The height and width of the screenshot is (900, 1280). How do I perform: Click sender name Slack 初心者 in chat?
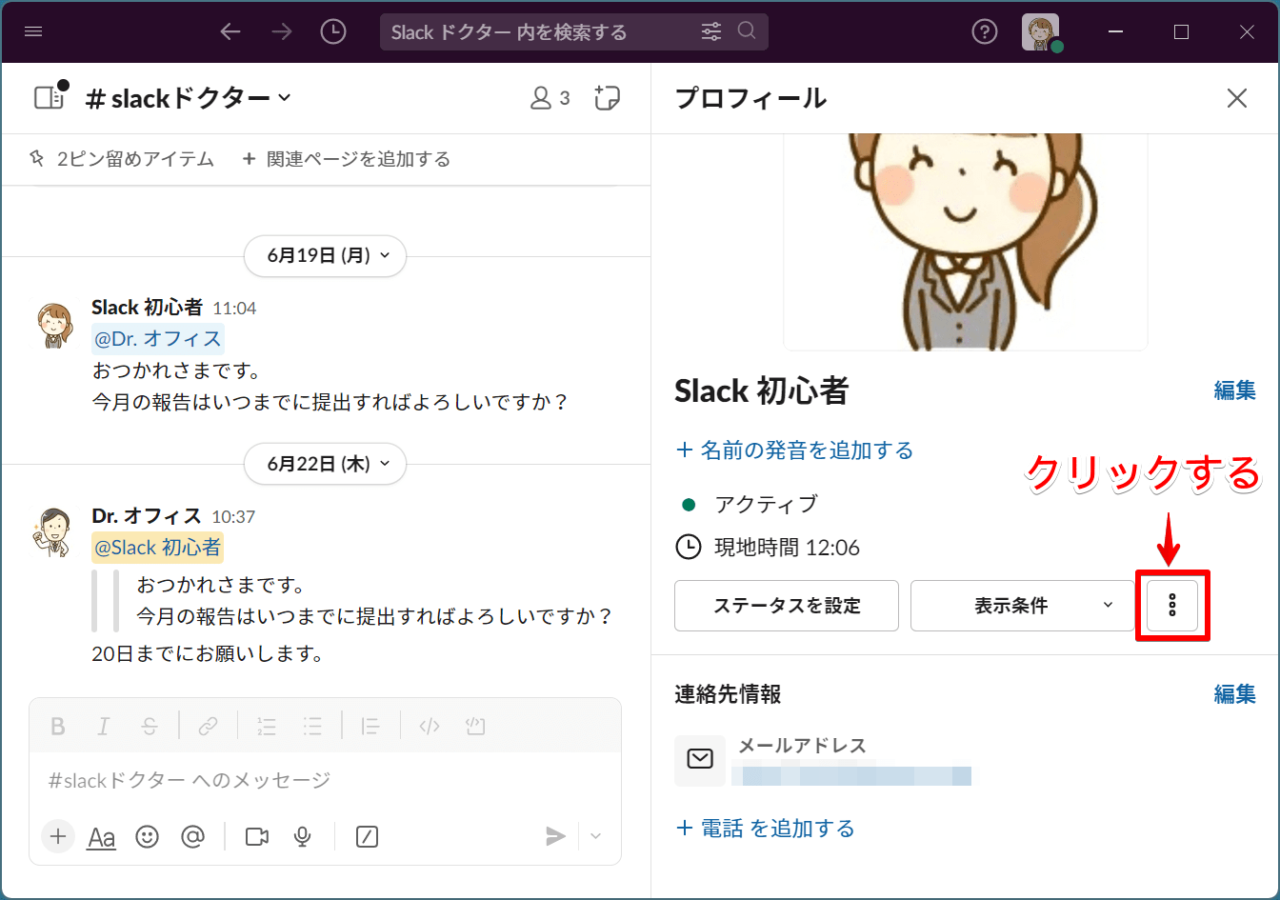[x=147, y=308]
